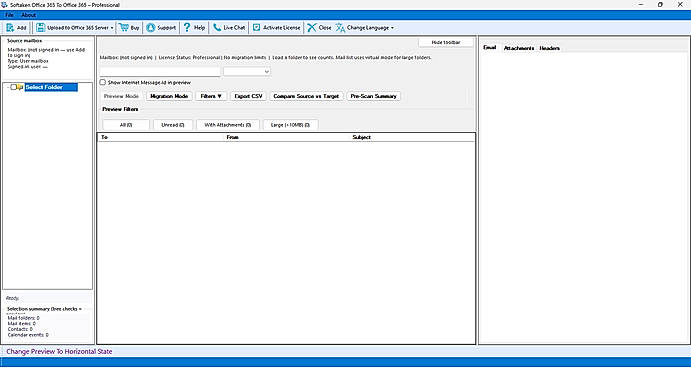Open the Filters dropdown button

[x=211, y=96]
